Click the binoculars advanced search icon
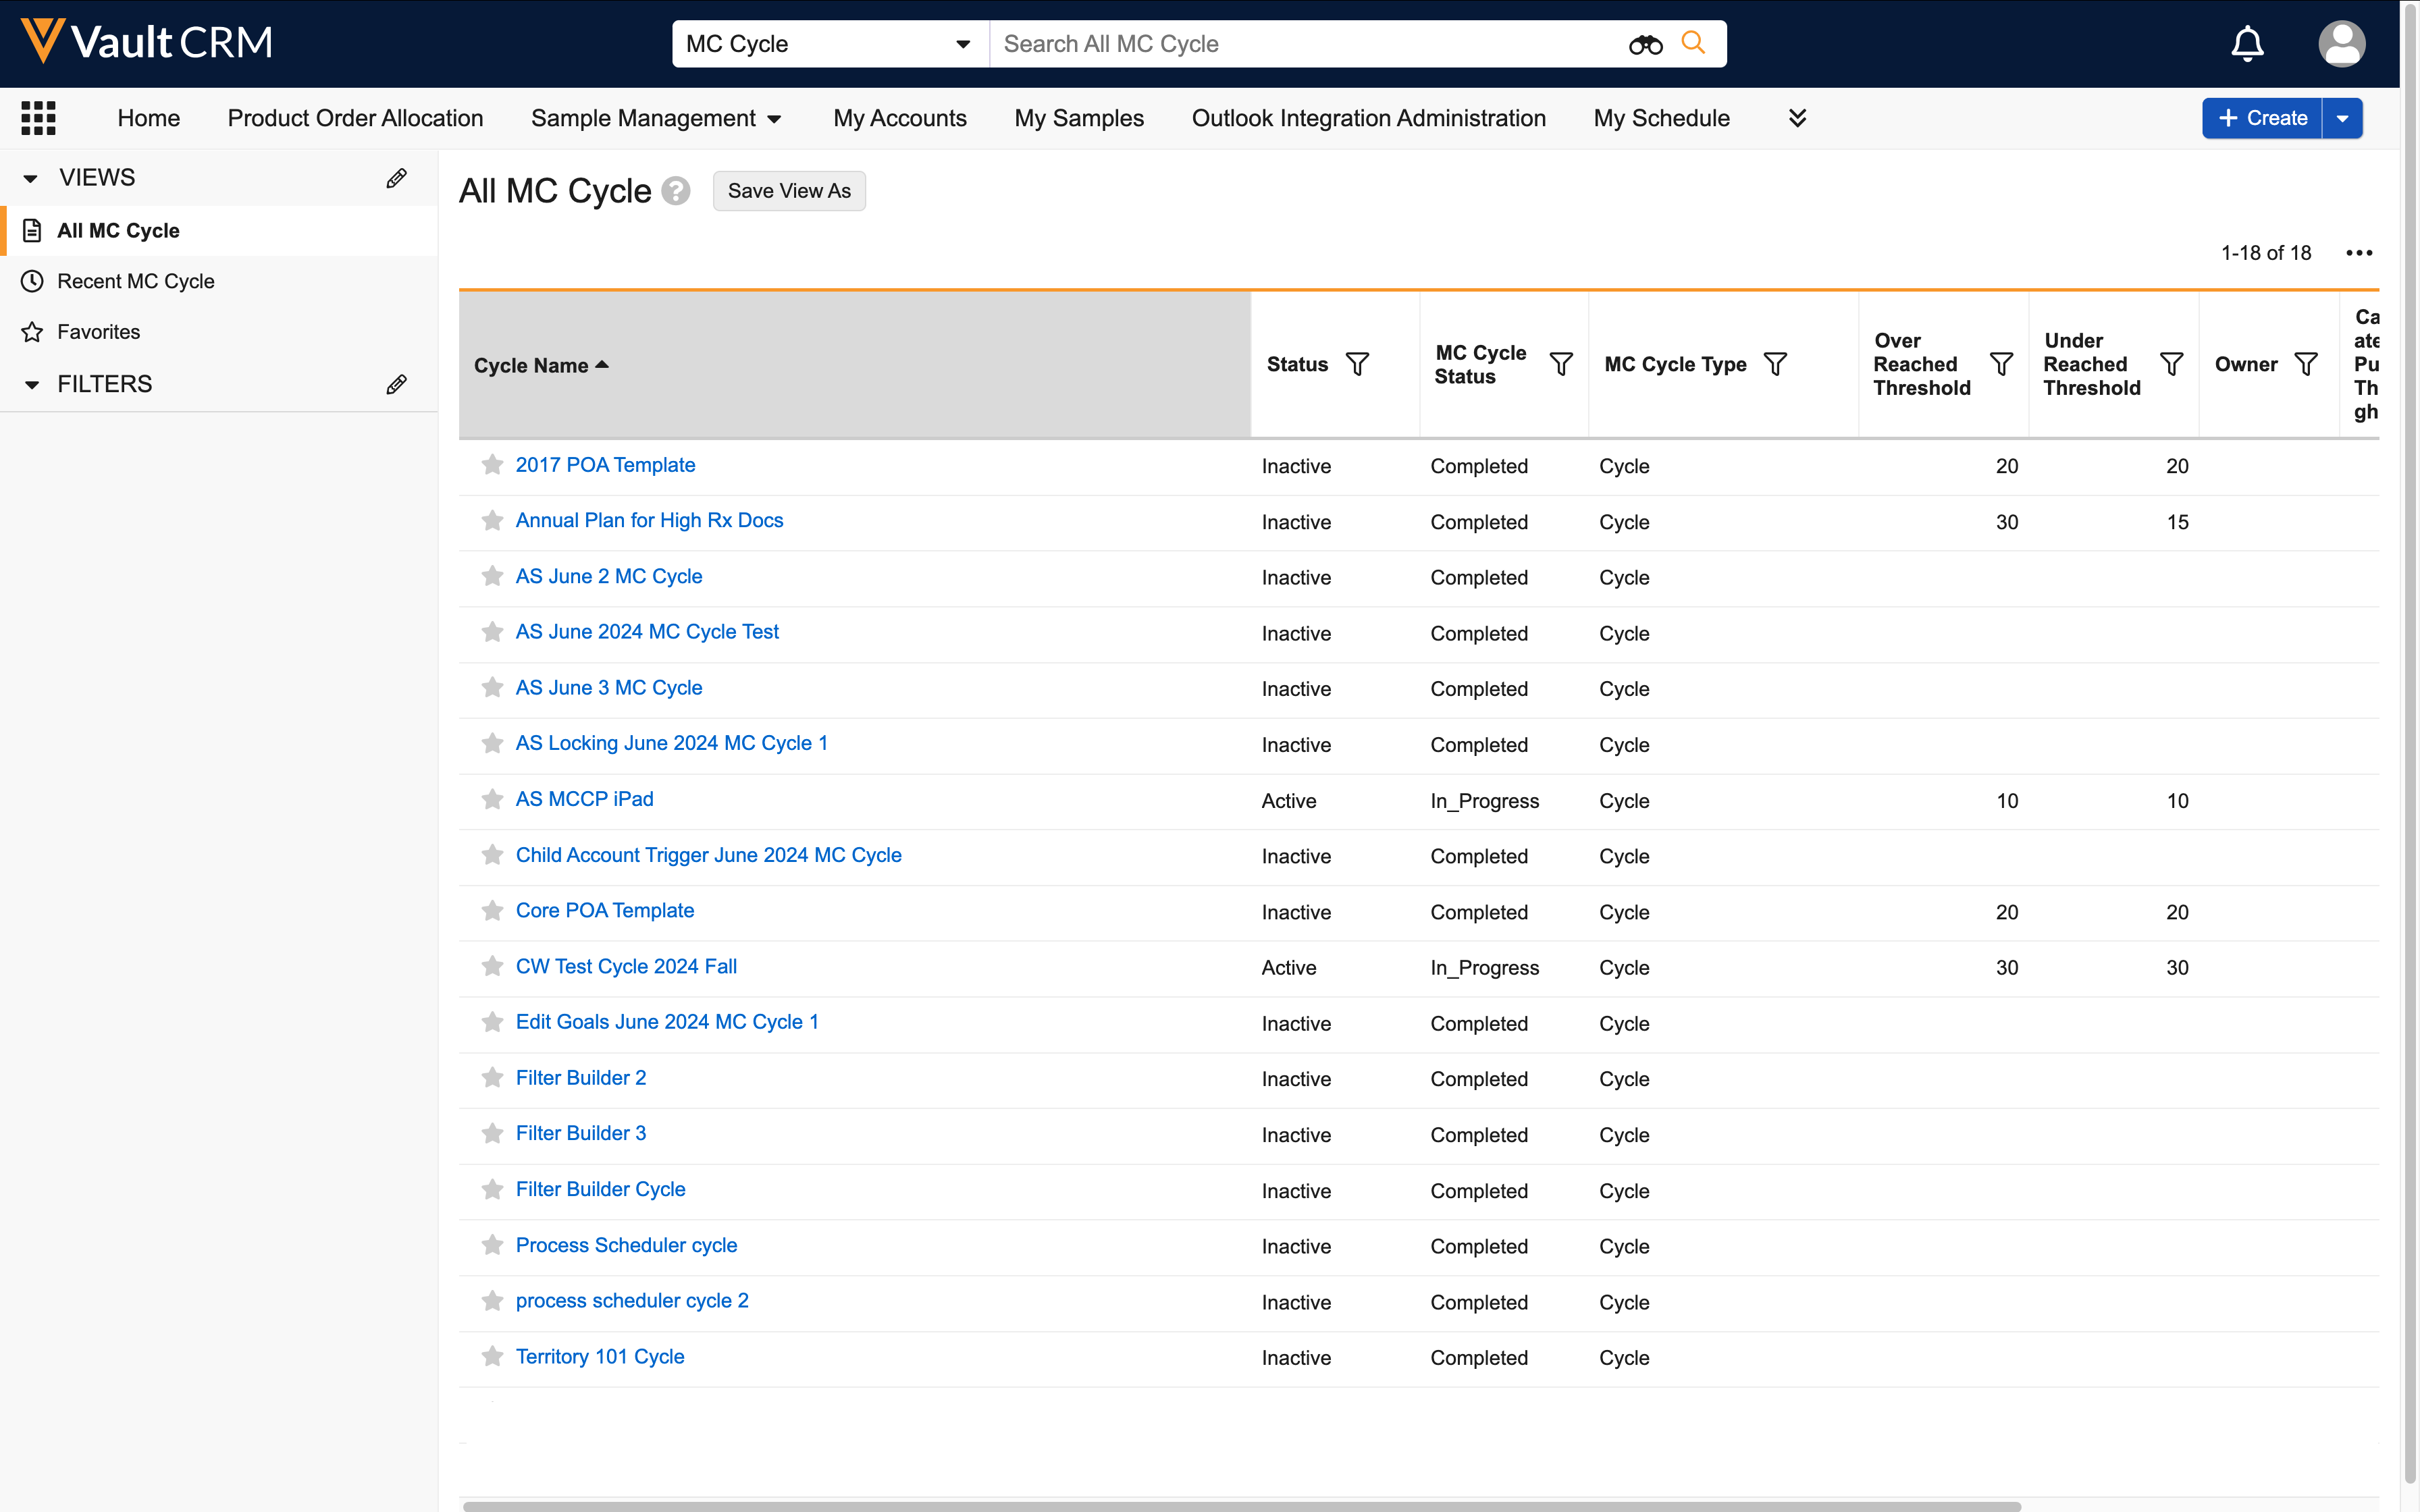This screenshot has width=2420, height=1512. click(1645, 44)
